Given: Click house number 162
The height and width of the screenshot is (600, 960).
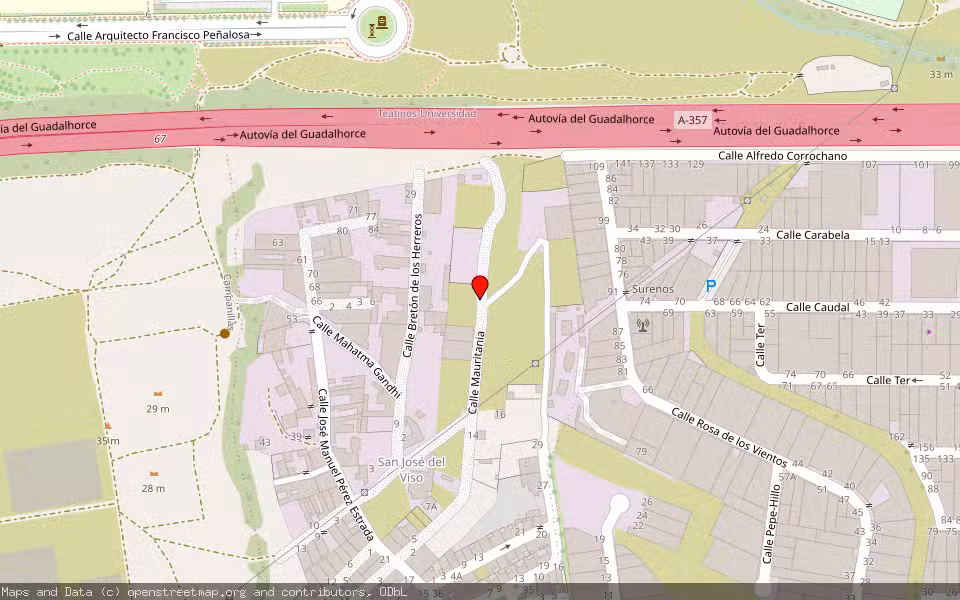Looking at the screenshot, I should (896, 437).
